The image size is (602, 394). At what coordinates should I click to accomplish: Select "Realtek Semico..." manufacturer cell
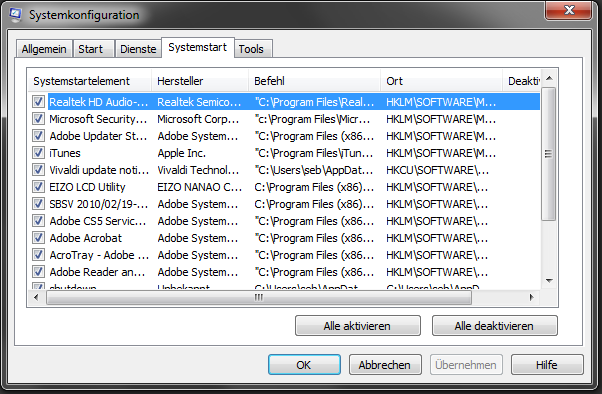tap(199, 102)
